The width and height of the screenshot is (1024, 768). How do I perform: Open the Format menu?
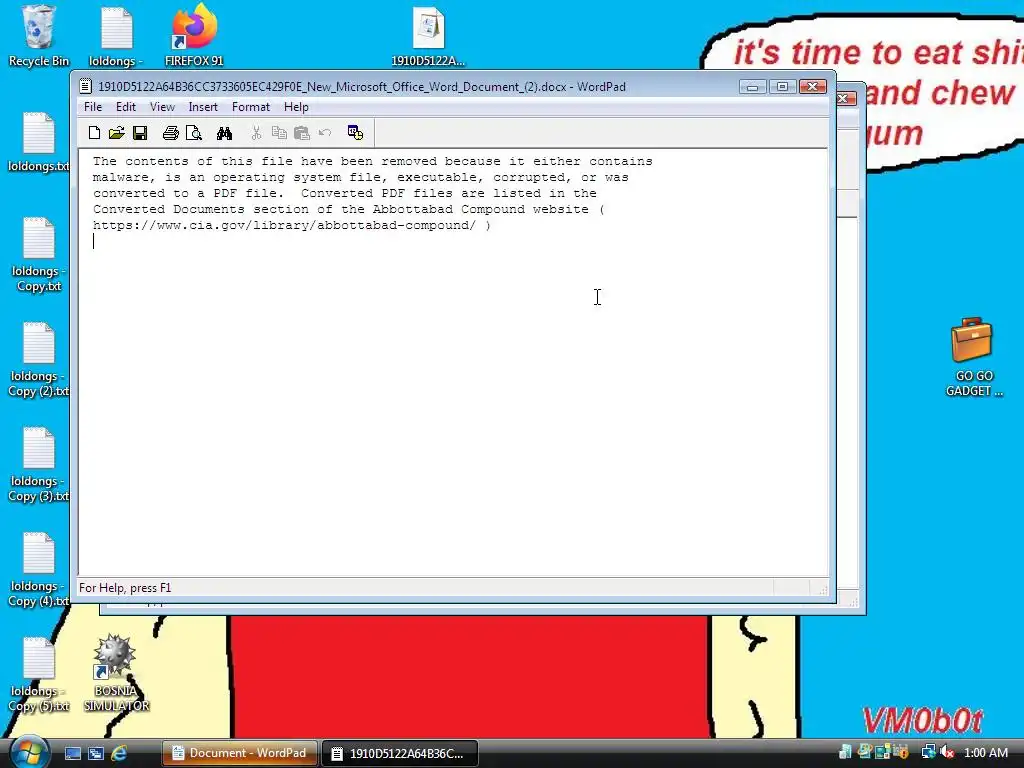pos(251,107)
